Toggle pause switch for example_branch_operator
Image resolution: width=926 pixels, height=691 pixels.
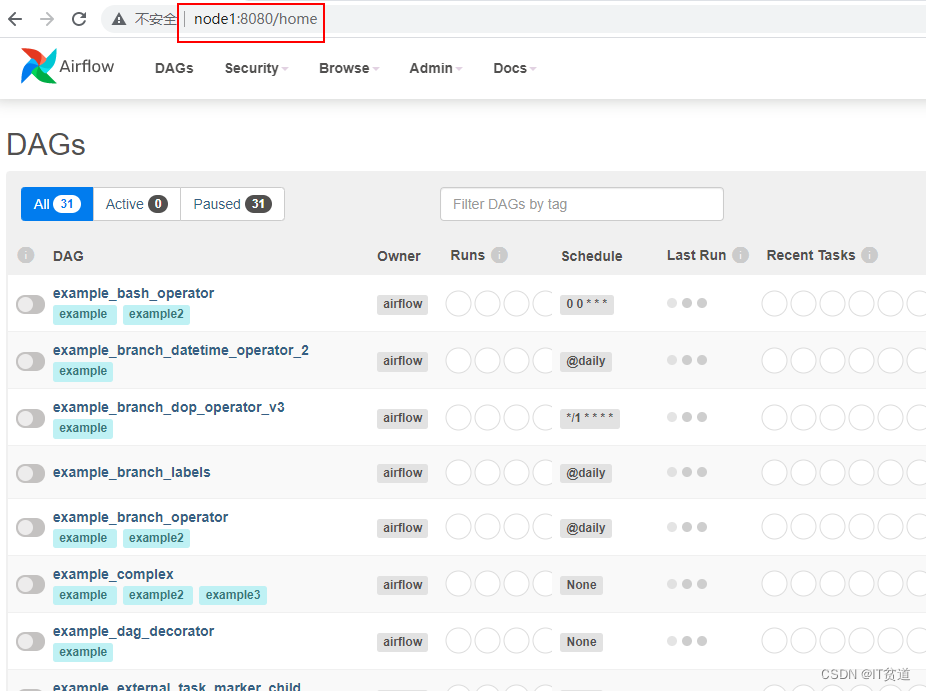[31, 527]
